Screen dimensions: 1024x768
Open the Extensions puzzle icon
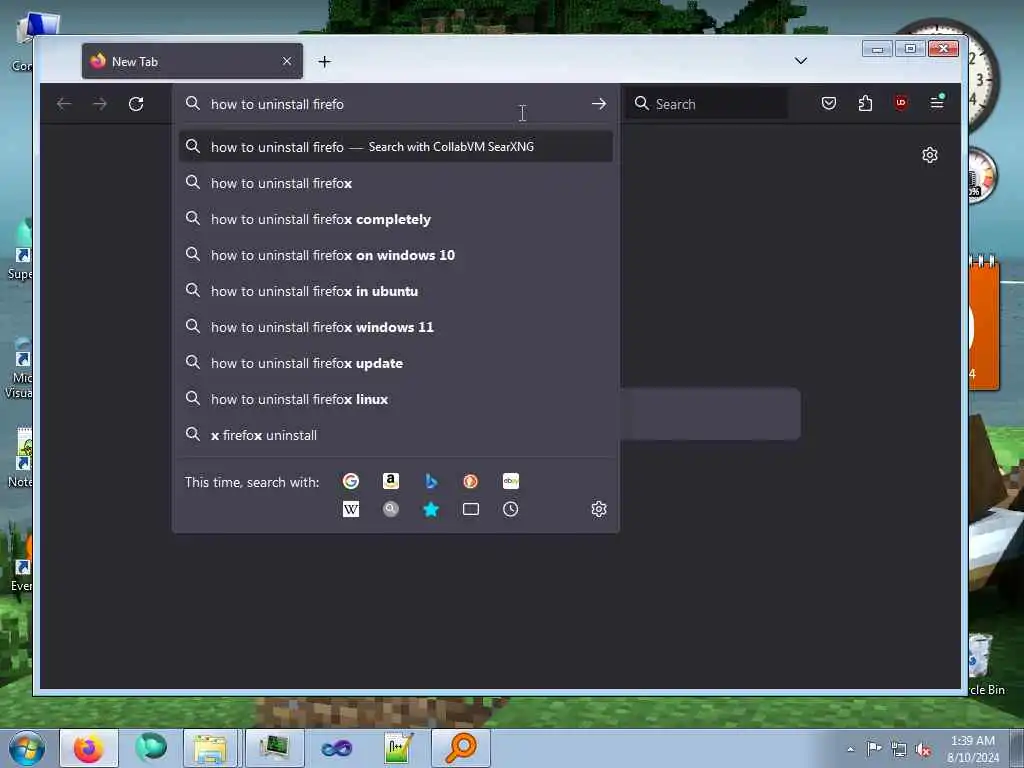click(x=865, y=103)
